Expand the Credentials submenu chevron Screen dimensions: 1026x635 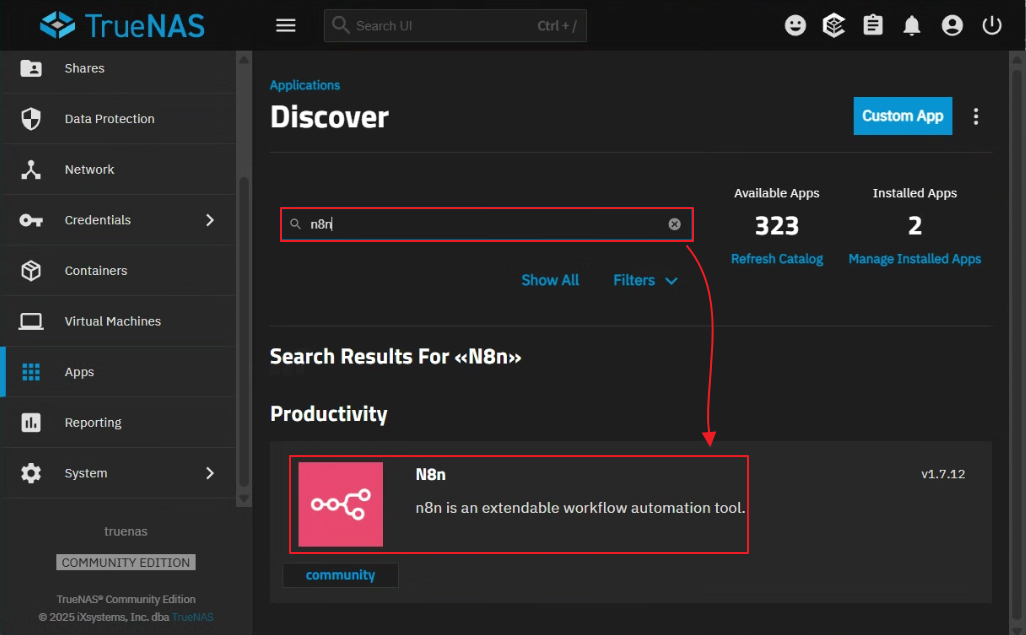[x=210, y=220]
